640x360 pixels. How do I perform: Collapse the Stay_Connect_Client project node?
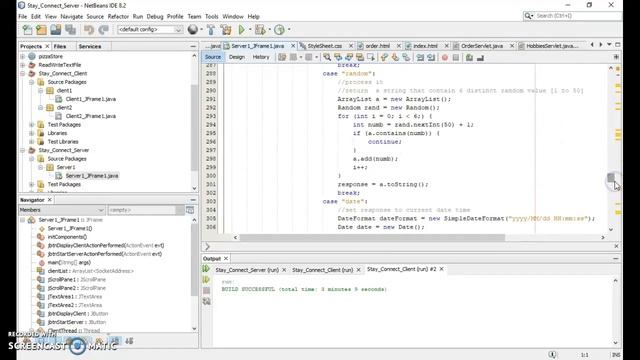click(x=23, y=73)
